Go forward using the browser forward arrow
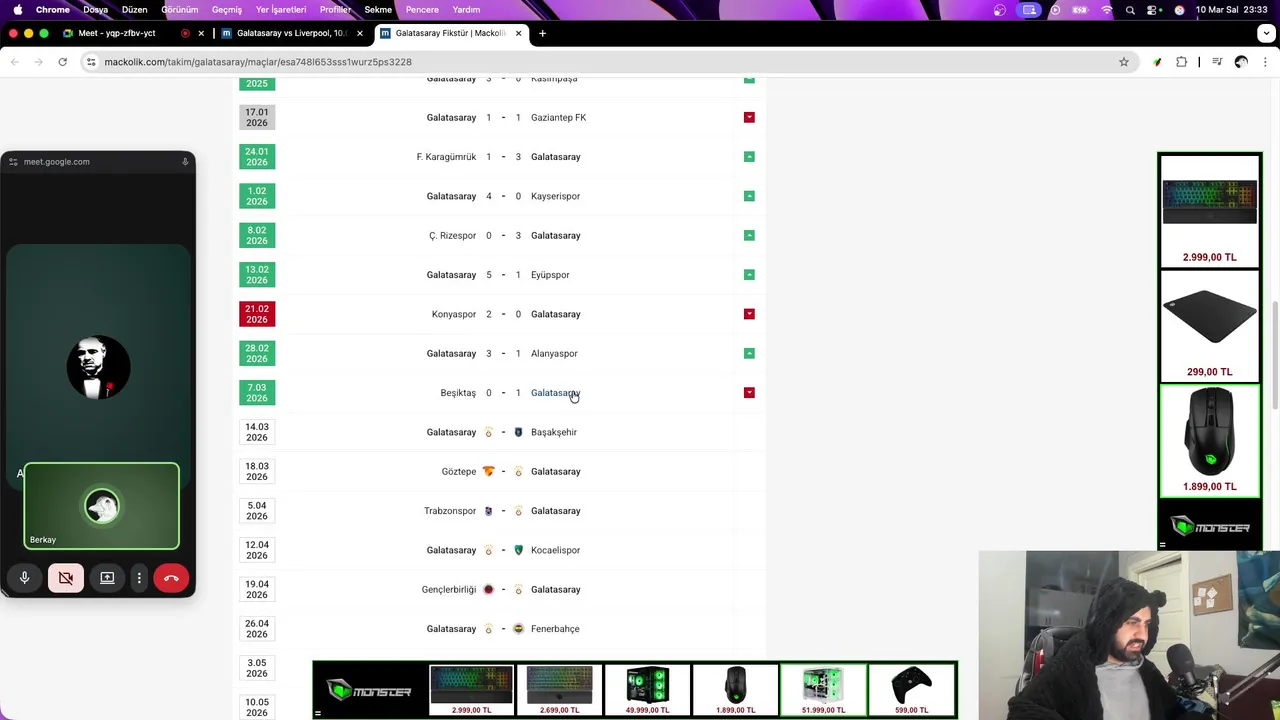 [38, 62]
